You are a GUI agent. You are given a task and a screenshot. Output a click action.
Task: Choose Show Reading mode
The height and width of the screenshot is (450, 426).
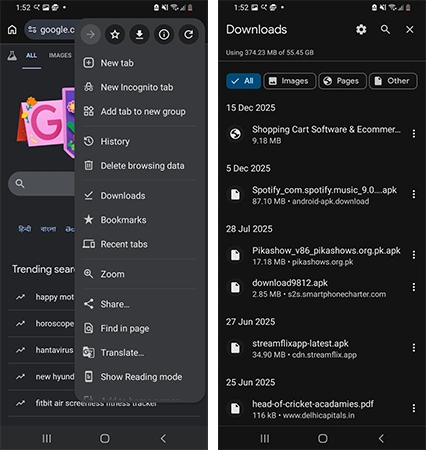(x=140, y=377)
